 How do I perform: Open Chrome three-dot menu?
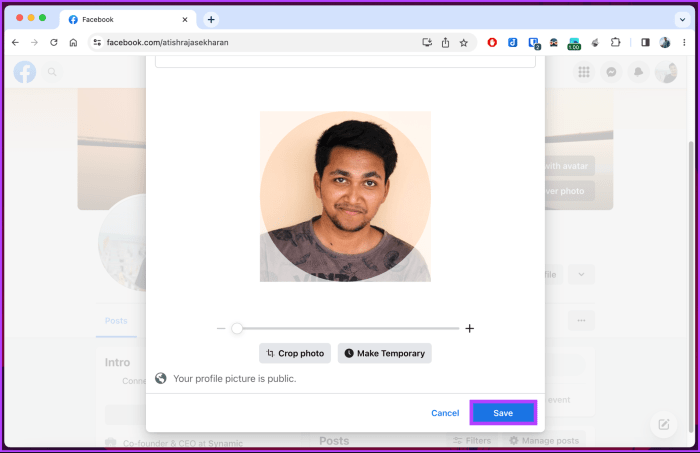point(684,42)
